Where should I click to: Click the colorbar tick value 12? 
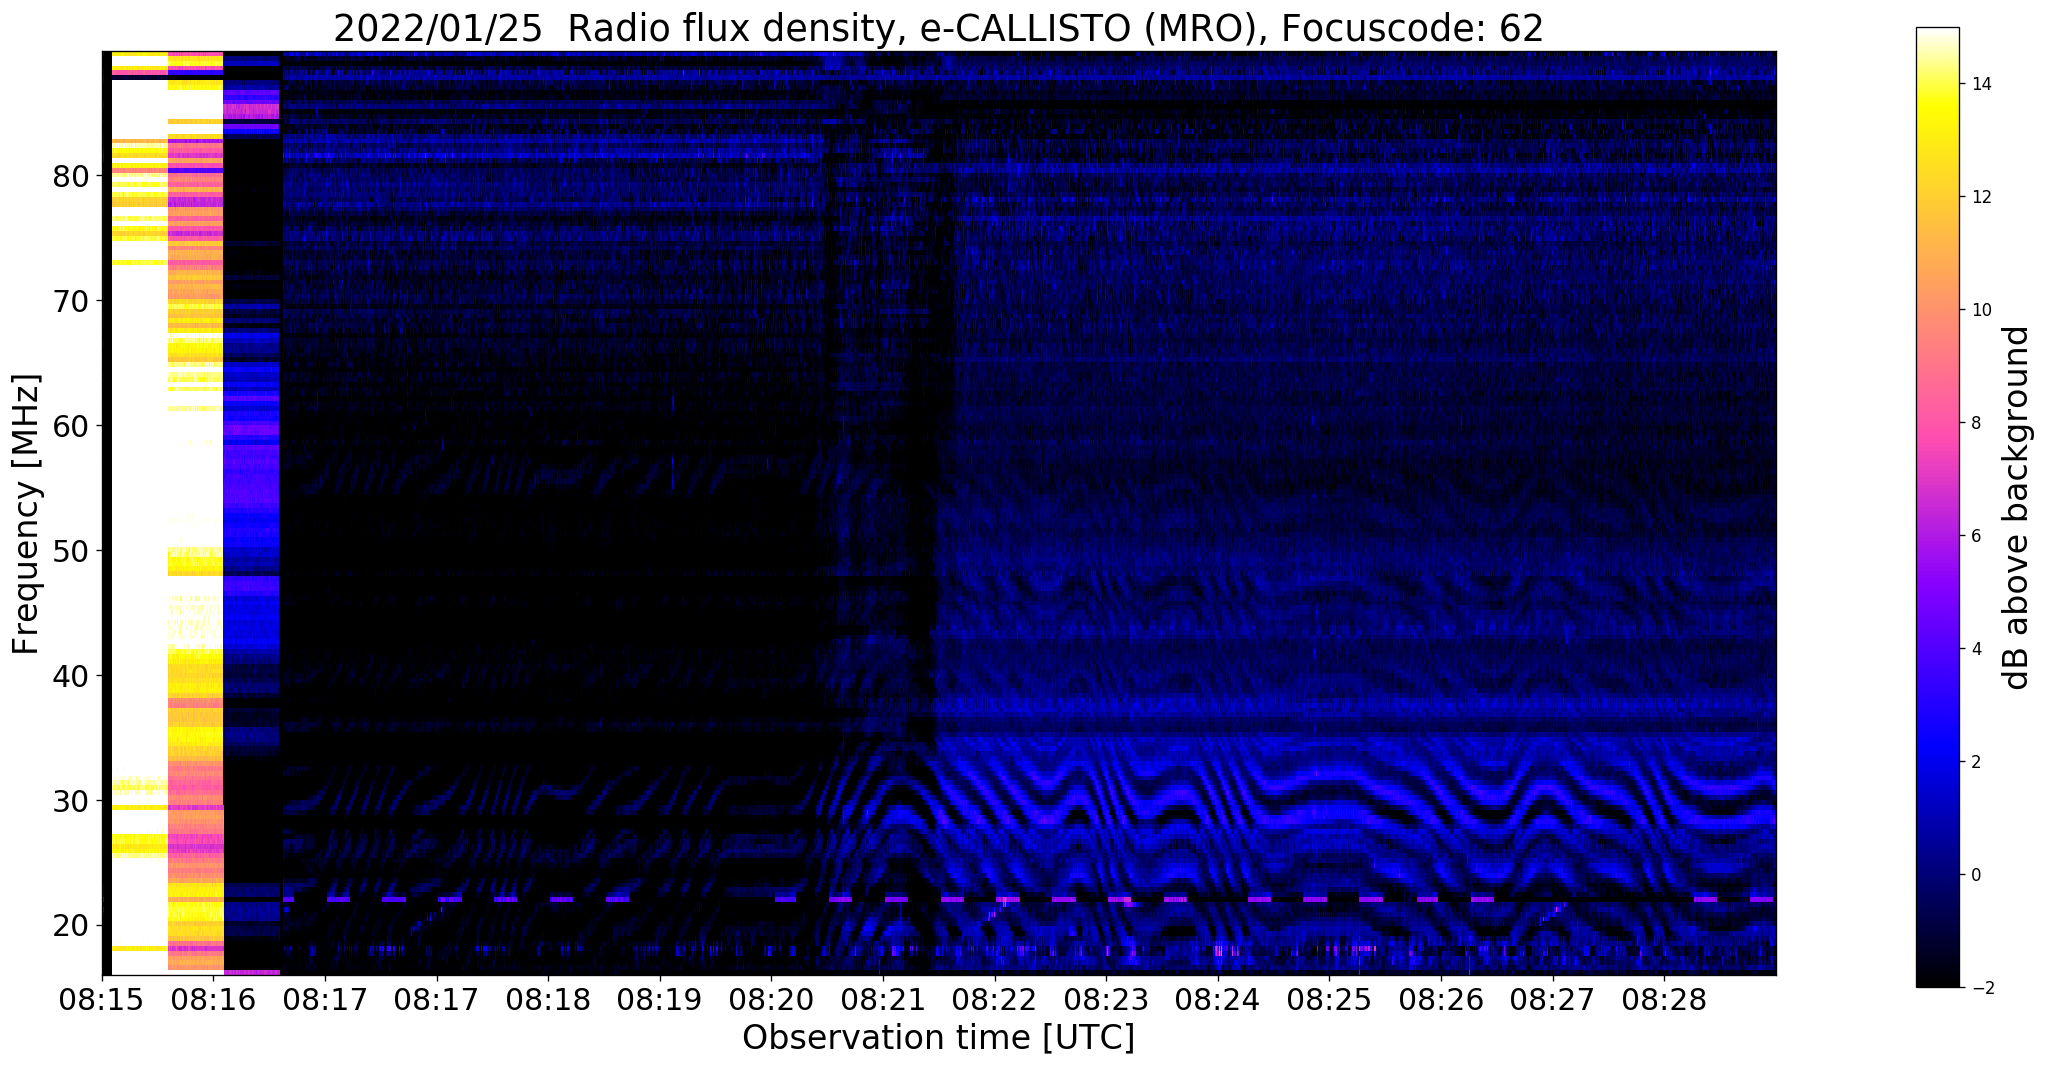(x=1980, y=198)
